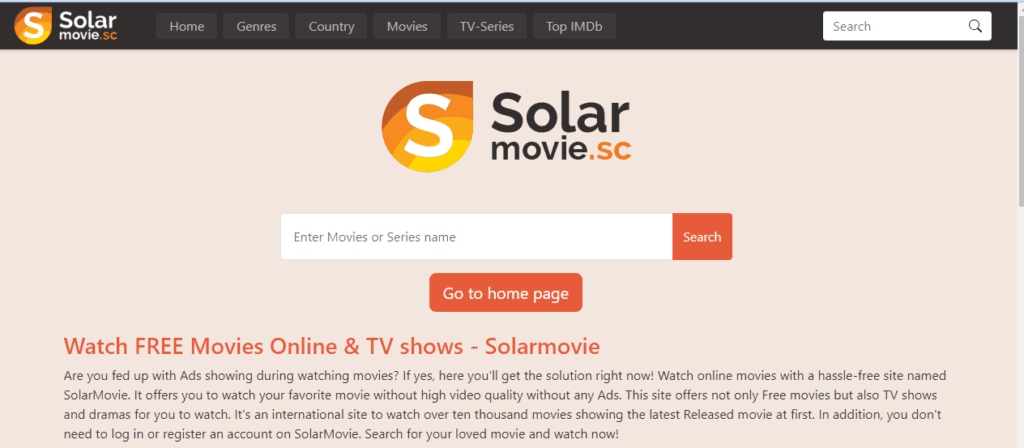
Task: Click the magnifier icon in the header search box
Action: click(x=975, y=26)
